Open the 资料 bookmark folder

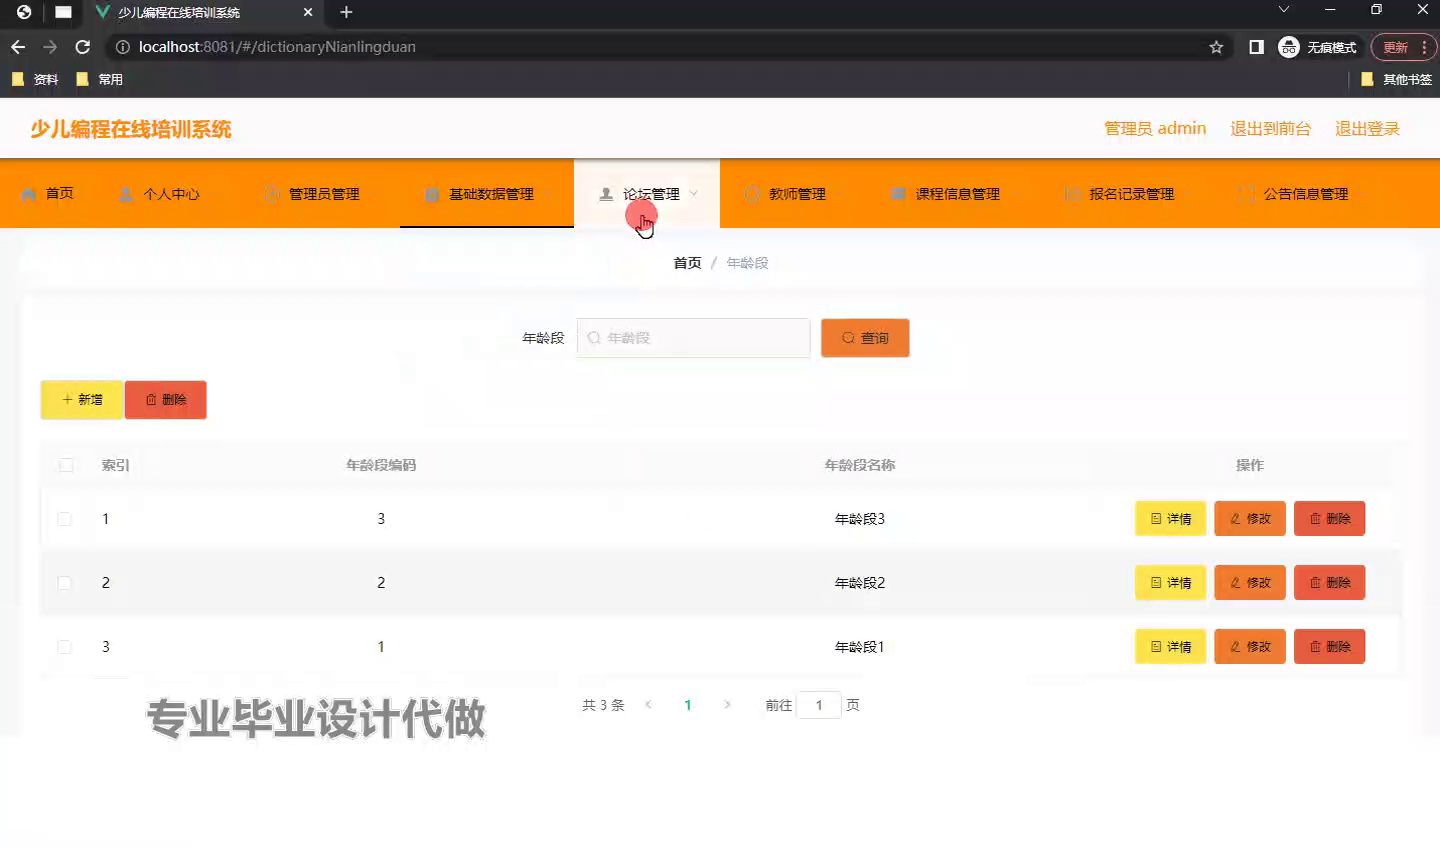(x=35, y=79)
